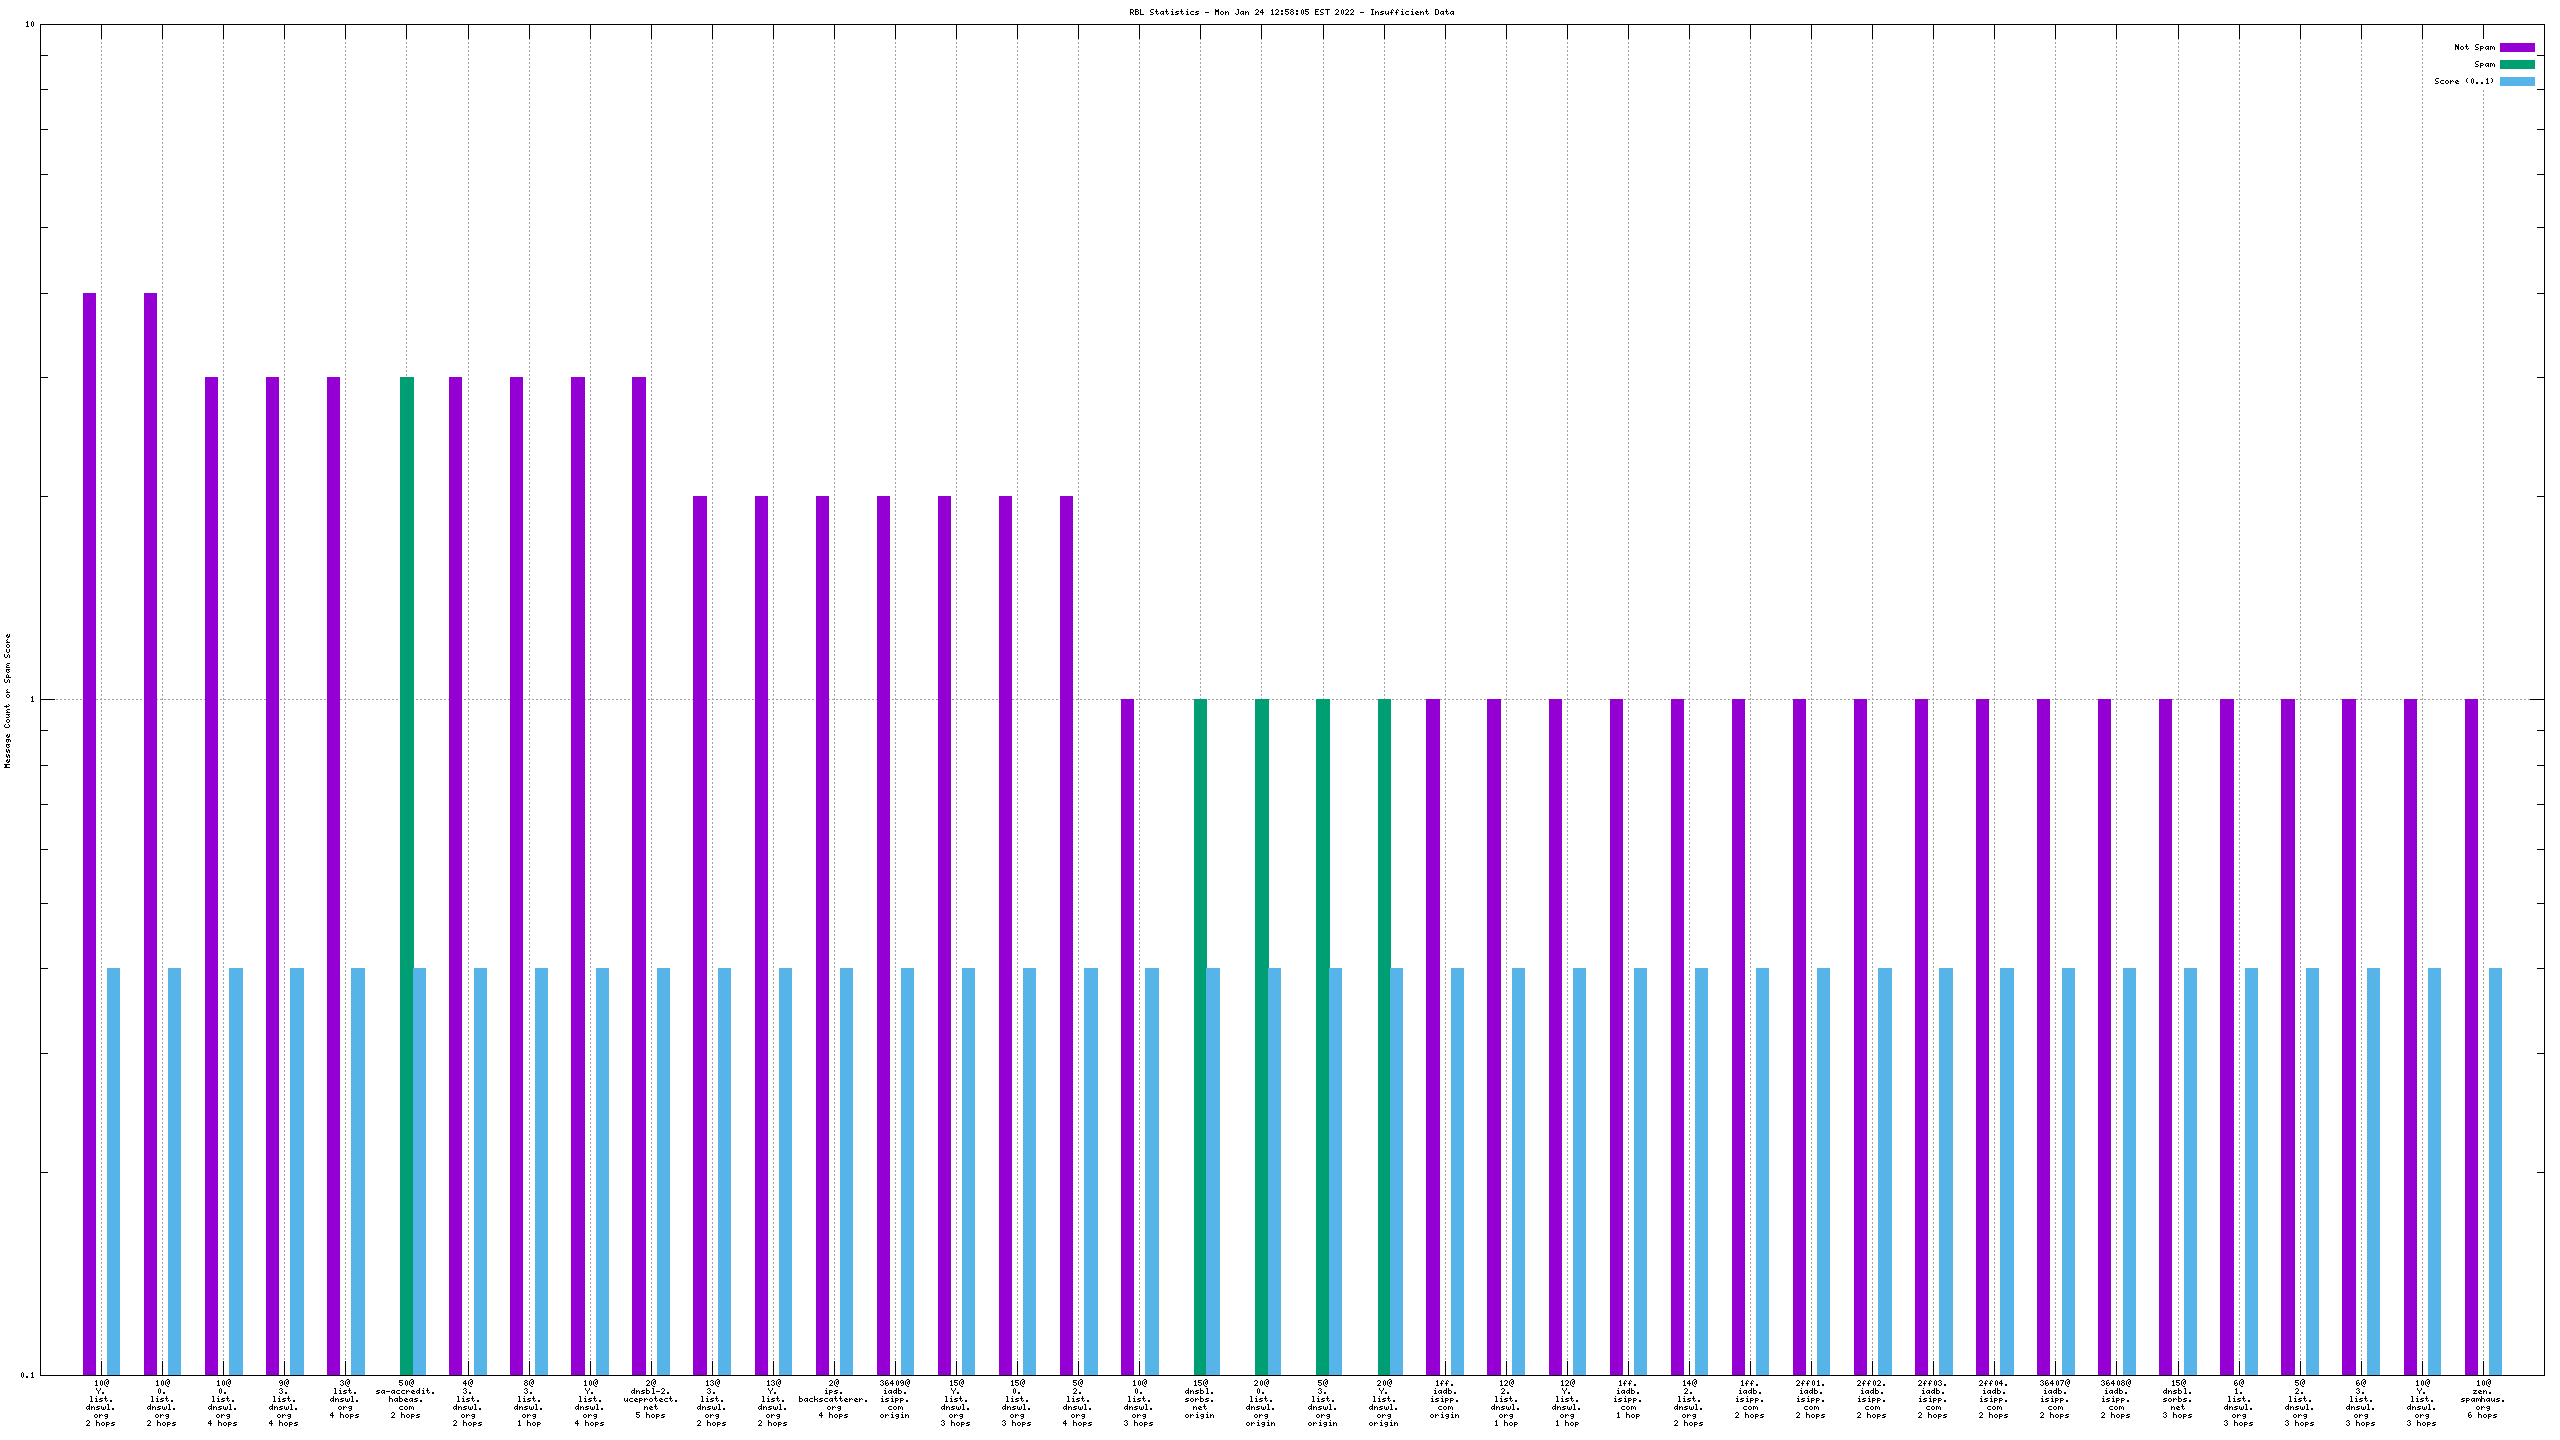Click the purple Not Spam legend swatch

[2517, 47]
